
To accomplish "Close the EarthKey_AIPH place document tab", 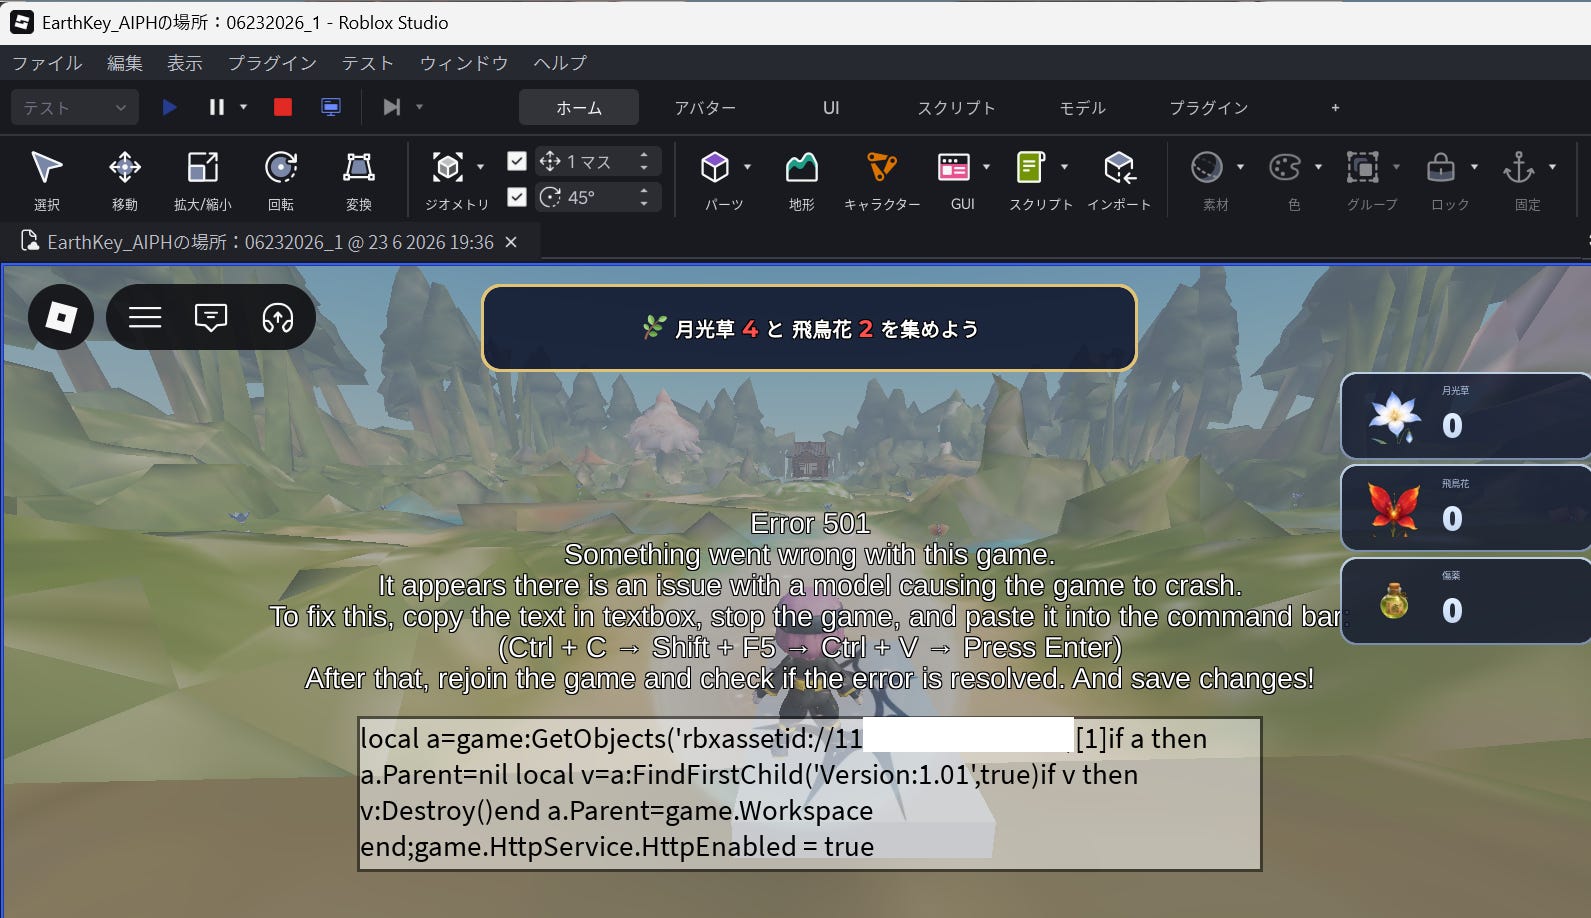I will click(x=511, y=242).
